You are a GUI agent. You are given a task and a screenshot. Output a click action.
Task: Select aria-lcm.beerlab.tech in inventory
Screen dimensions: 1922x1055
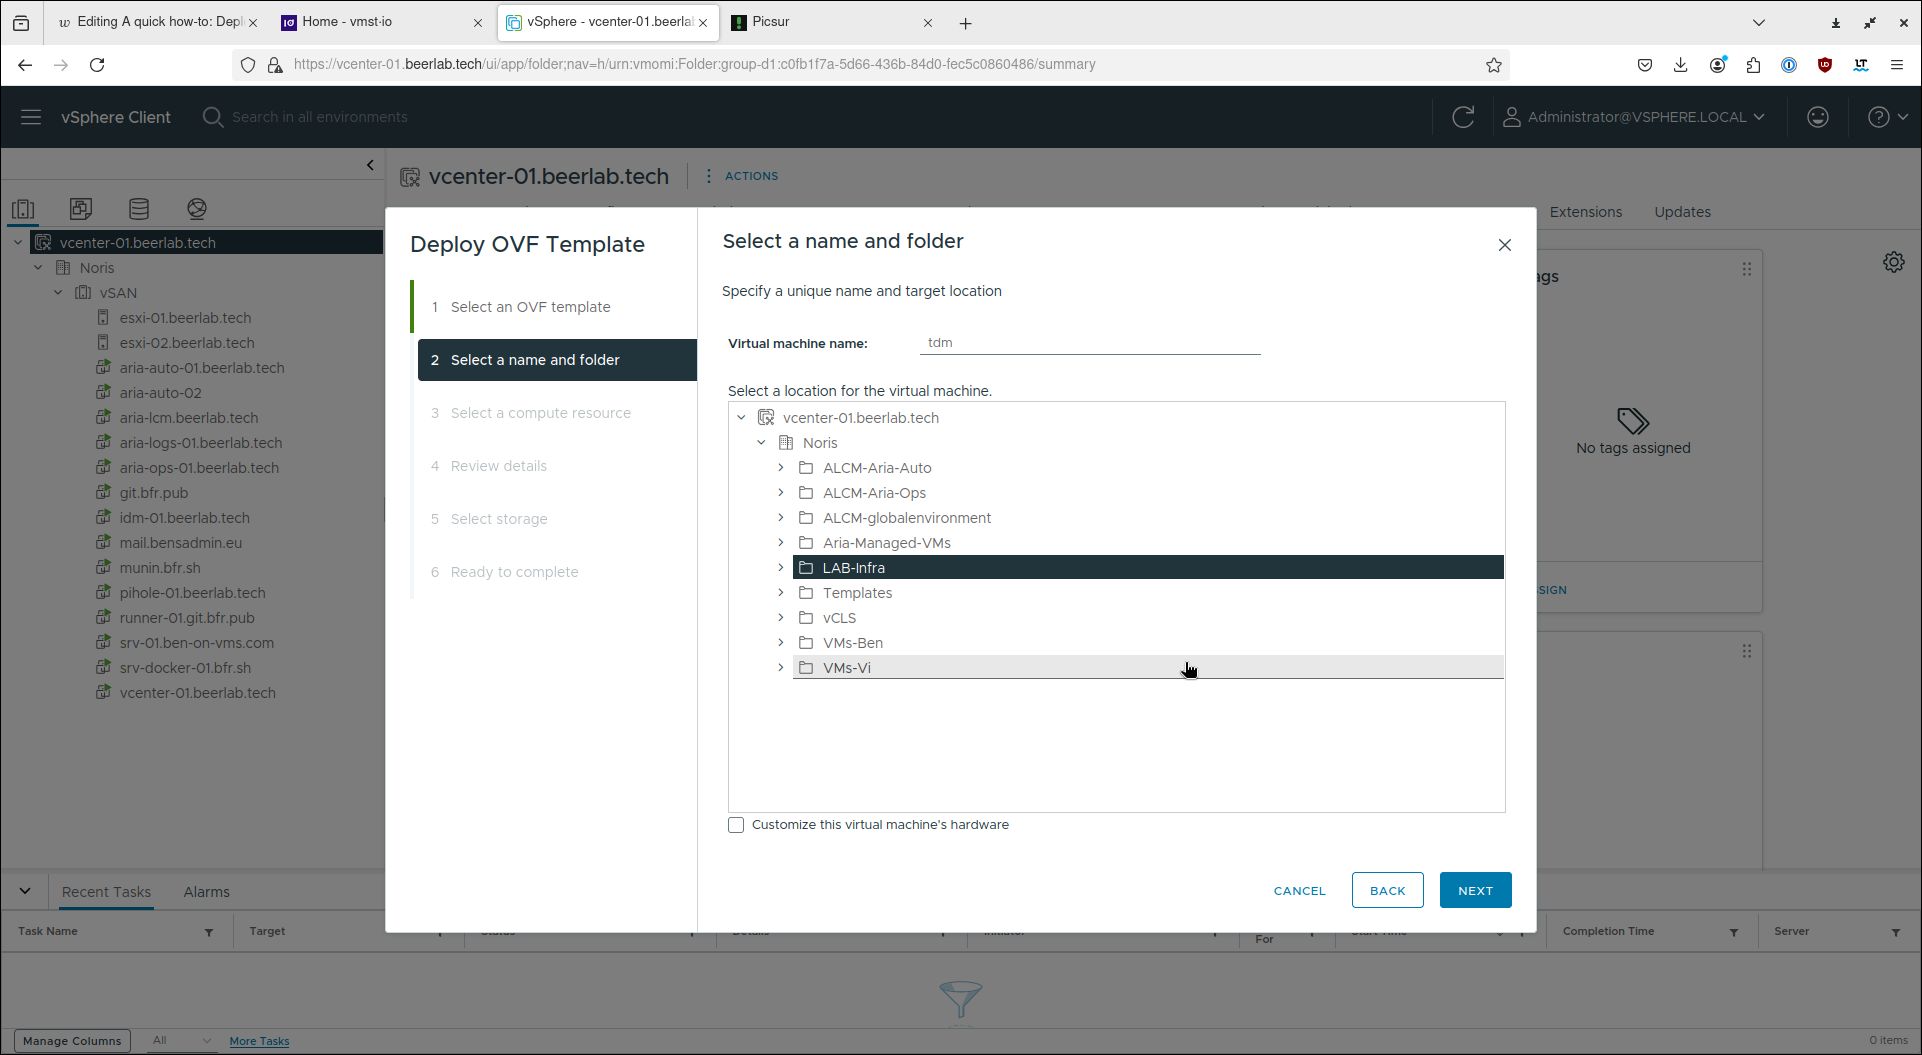click(x=188, y=418)
